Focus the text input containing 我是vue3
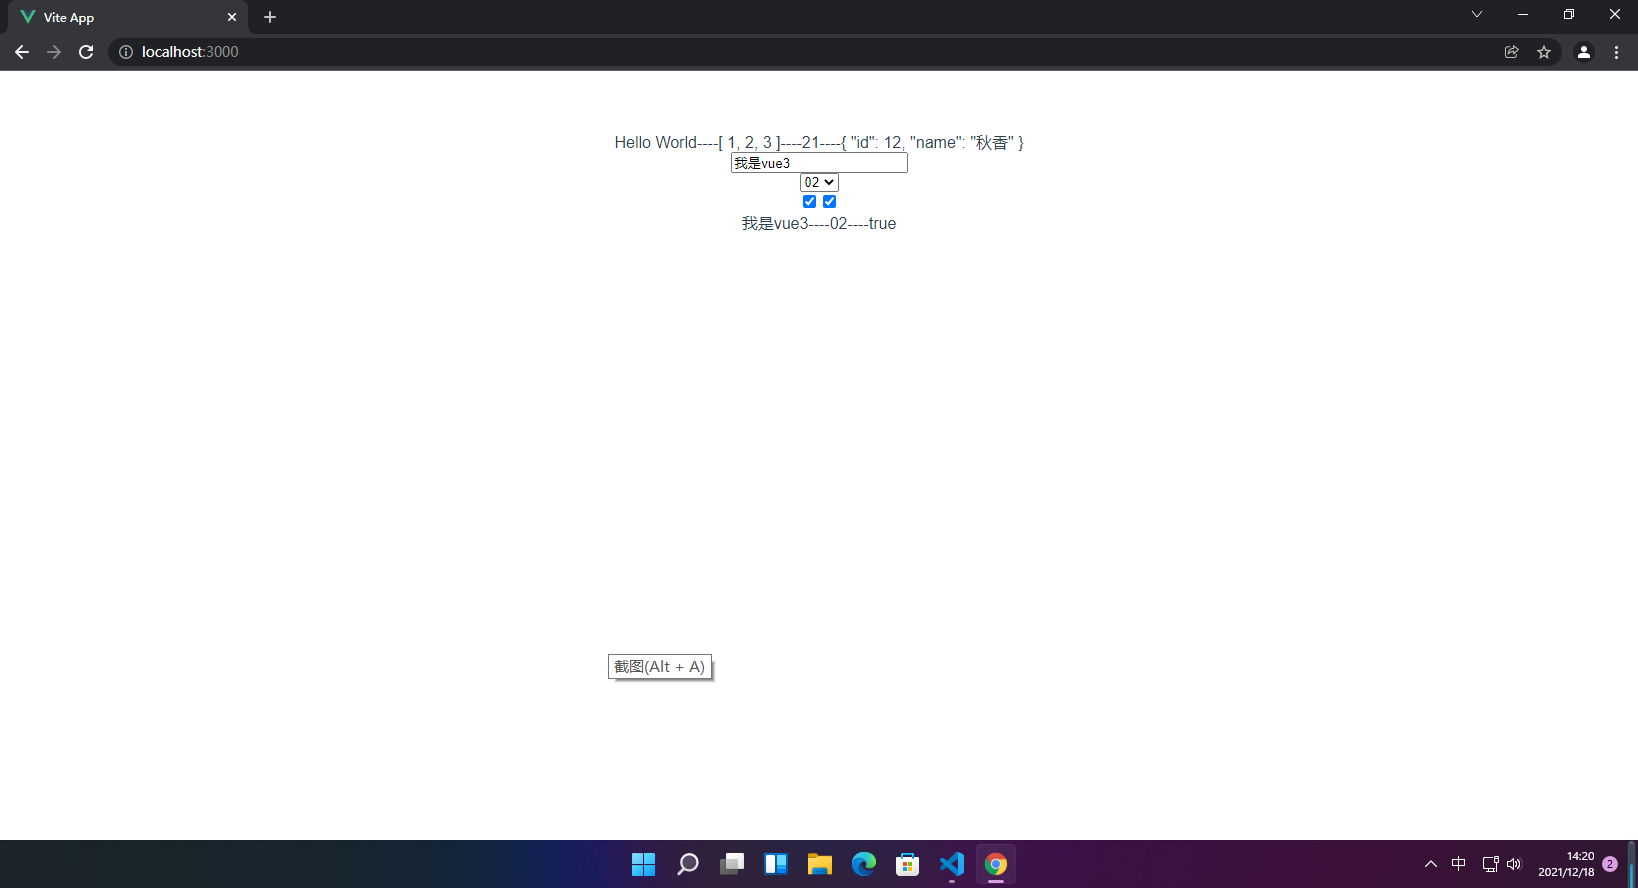 coord(819,163)
